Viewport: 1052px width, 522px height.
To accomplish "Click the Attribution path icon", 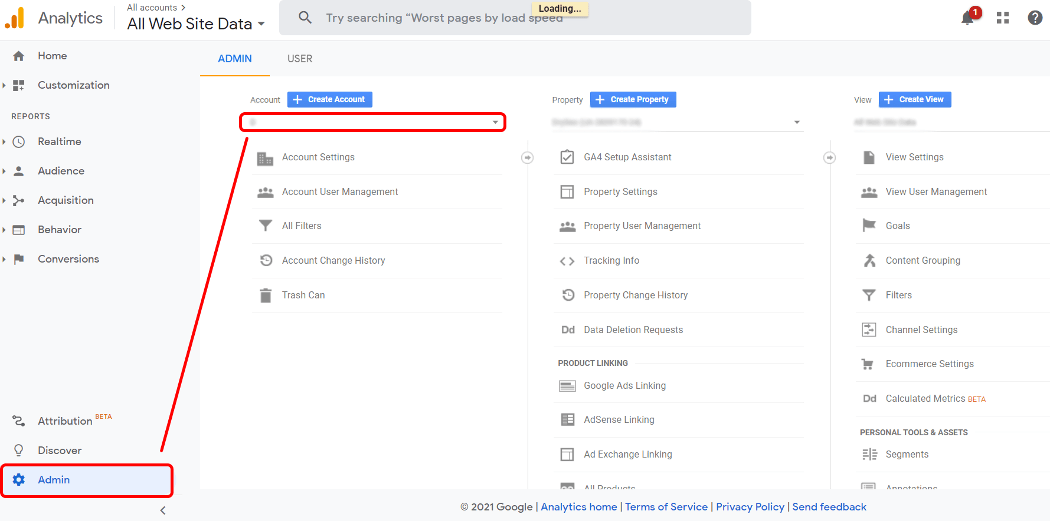I will pos(19,421).
